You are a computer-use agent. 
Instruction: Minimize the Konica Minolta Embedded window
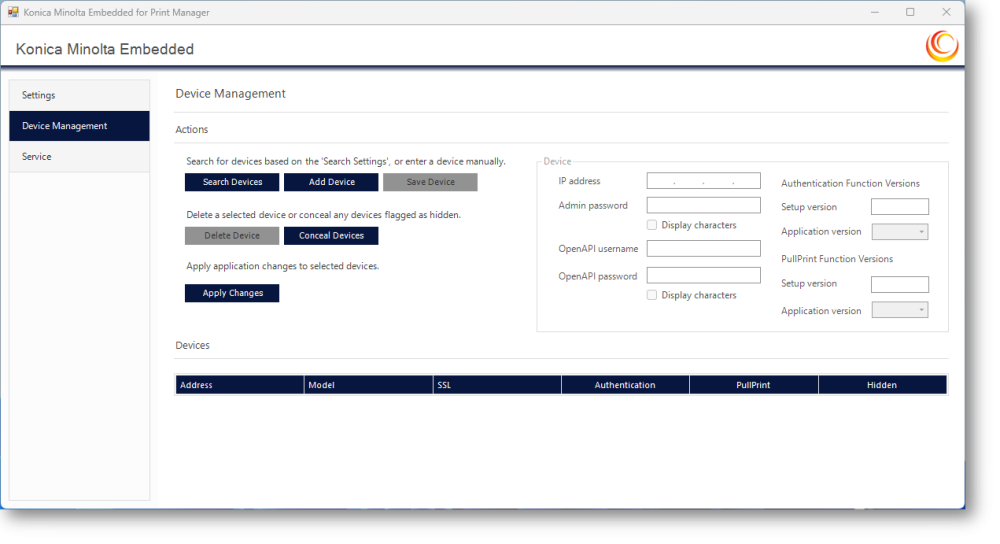pyautogui.click(x=875, y=12)
